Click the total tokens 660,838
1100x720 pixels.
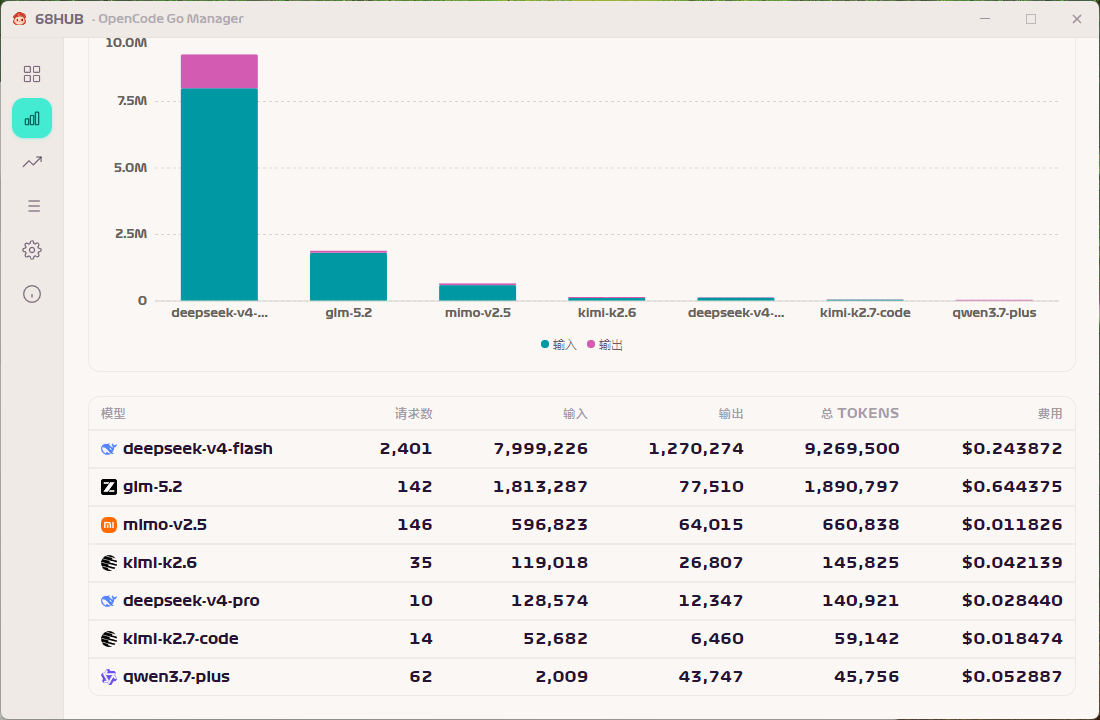[x=861, y=525]
